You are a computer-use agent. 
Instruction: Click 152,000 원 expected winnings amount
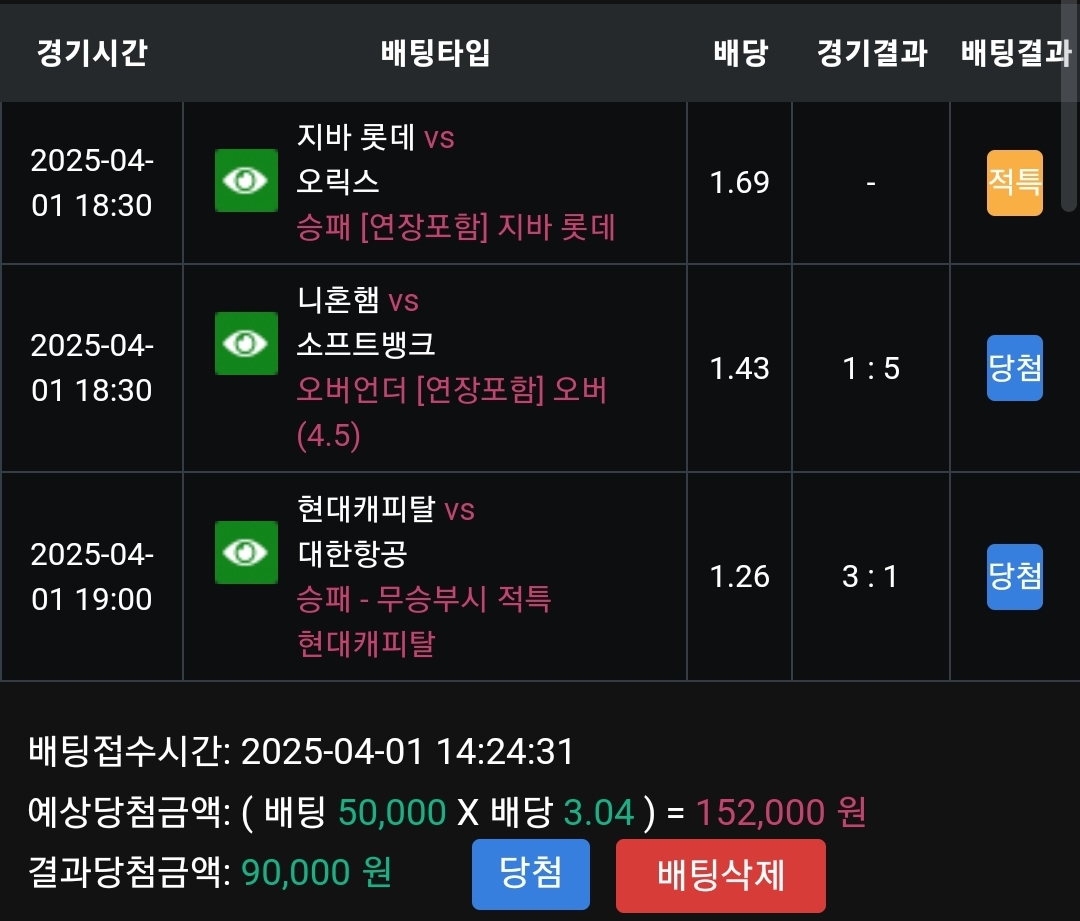[780, 812]
